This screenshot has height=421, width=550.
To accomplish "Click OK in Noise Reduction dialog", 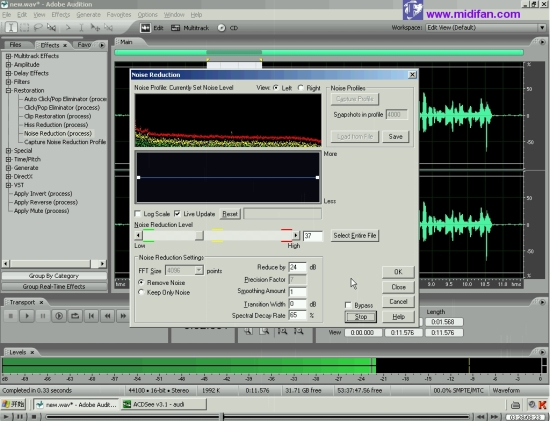I will point(398,272).
